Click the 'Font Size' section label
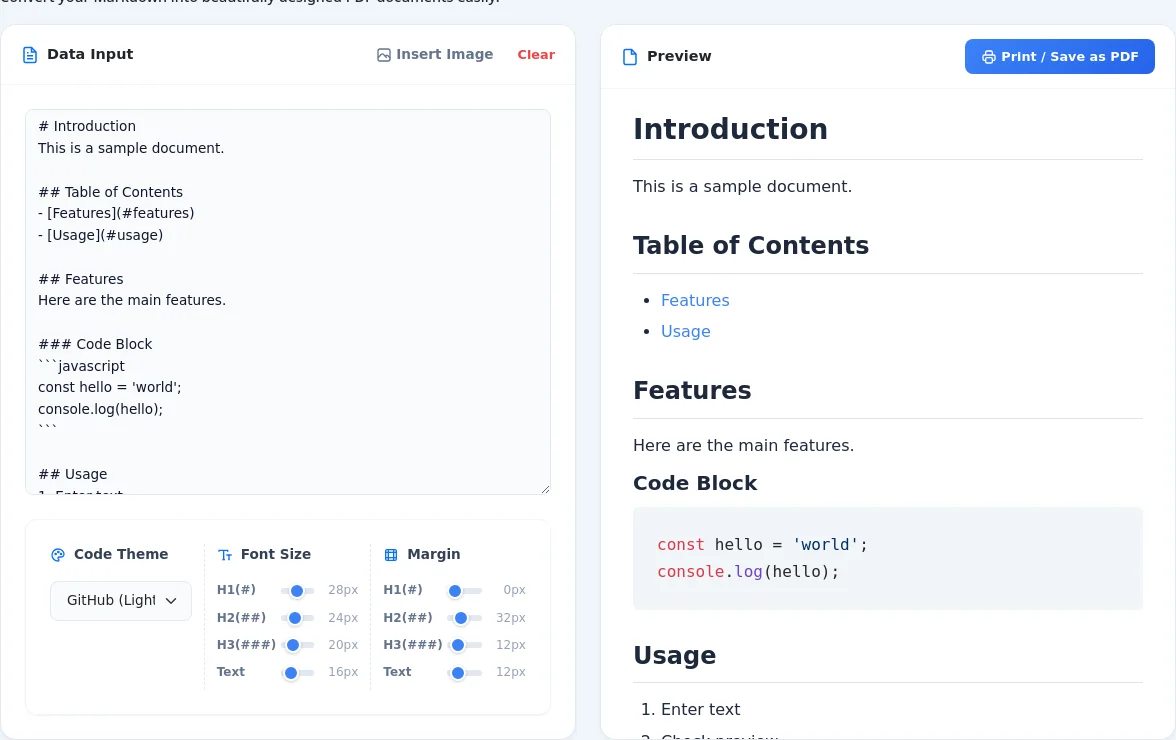Screen dimensions: 1176x740 tap(275, 554)
